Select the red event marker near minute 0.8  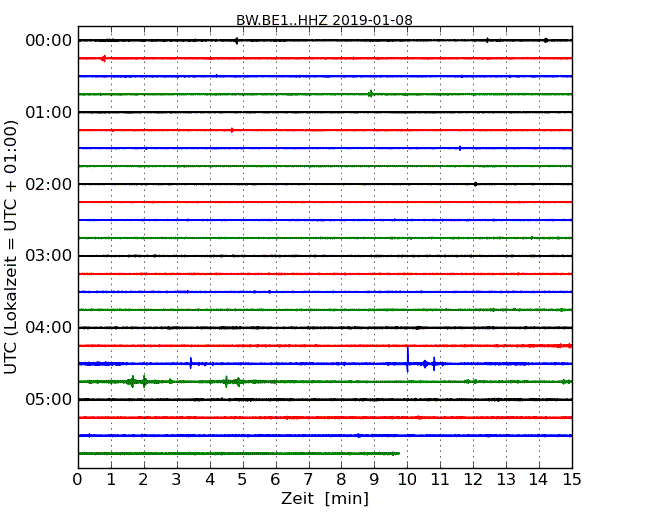[x=103, y=58]
